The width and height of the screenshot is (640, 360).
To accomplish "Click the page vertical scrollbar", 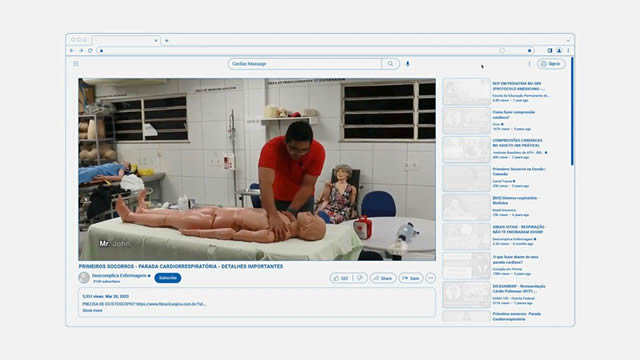I will (572, 111).
